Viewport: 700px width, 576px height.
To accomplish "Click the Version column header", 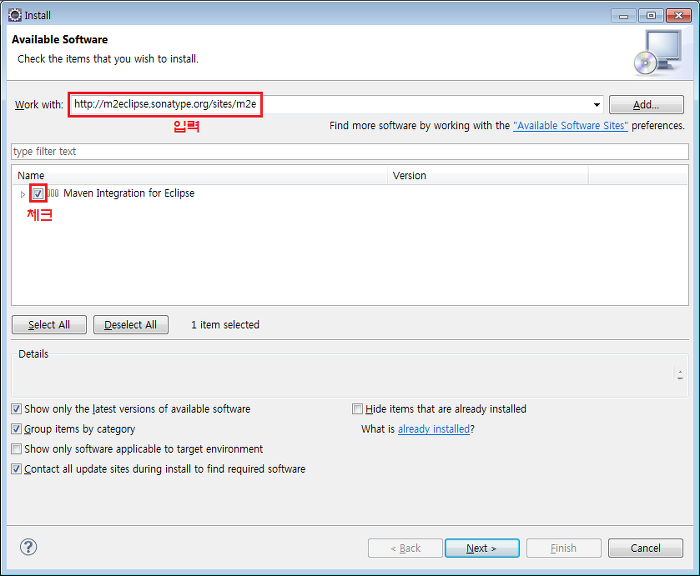I will pos(487,175).
